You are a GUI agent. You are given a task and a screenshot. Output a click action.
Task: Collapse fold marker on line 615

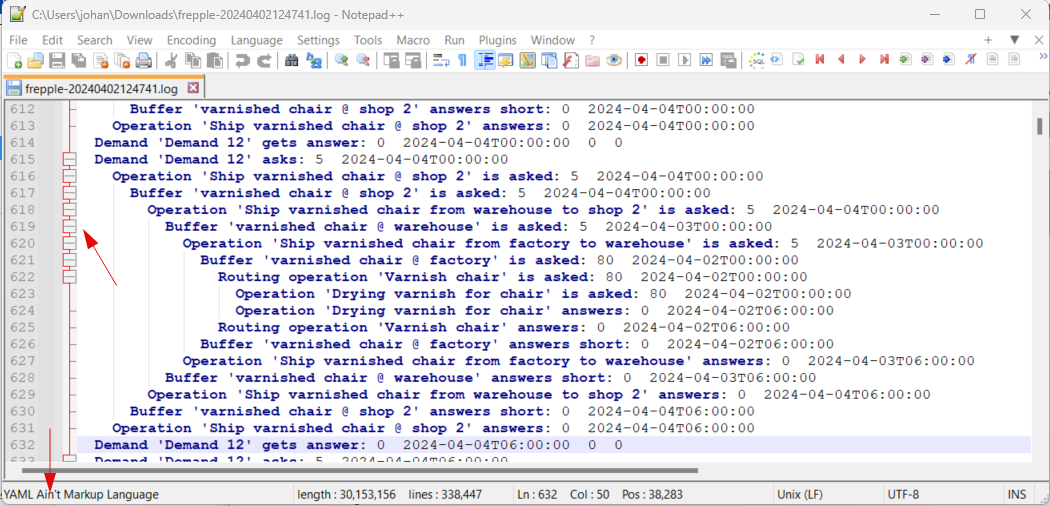[69, 160]
